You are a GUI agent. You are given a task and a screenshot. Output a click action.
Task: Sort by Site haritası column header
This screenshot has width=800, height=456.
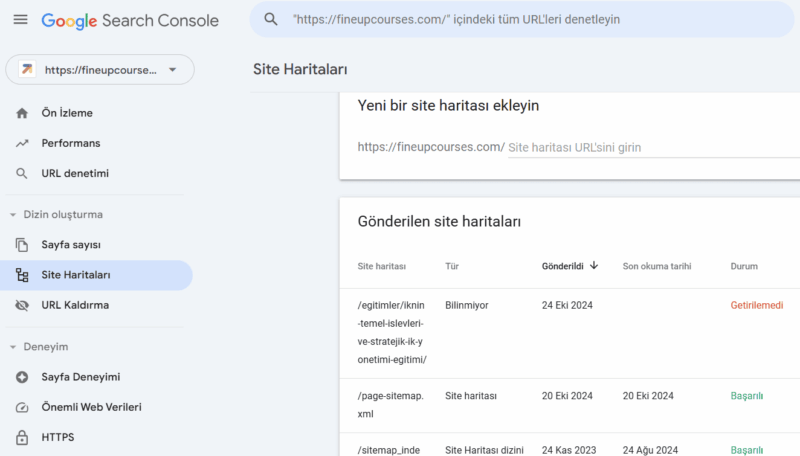(x=382, y=266)
